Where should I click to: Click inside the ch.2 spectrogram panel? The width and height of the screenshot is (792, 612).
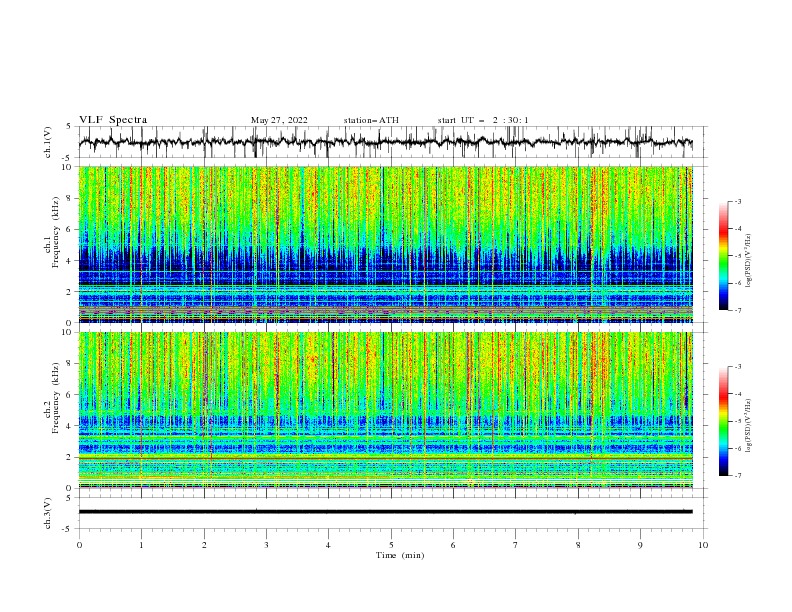385,410
